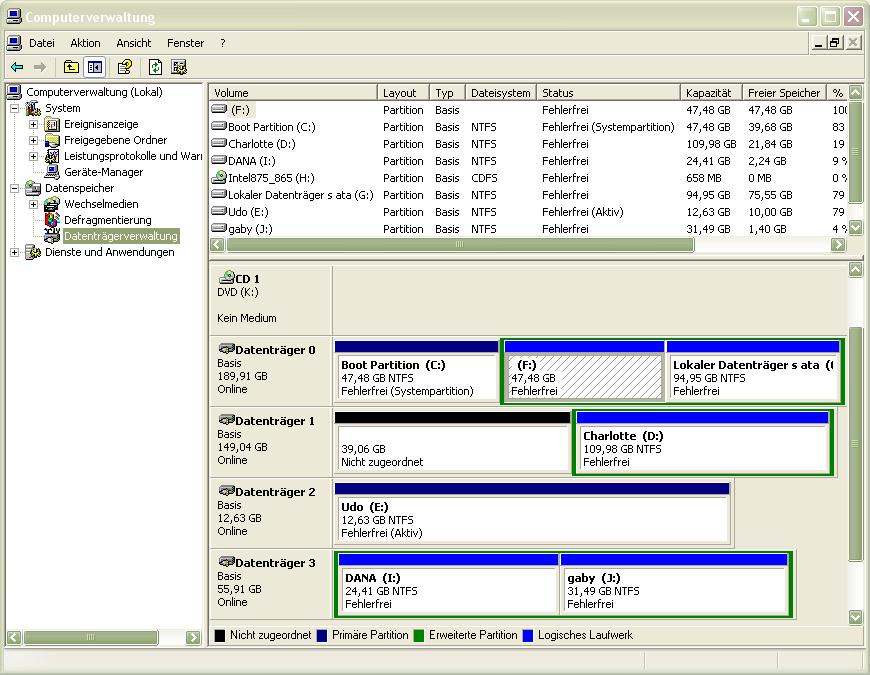
Task: Collapse the System tree node
Action: [15, 108]
